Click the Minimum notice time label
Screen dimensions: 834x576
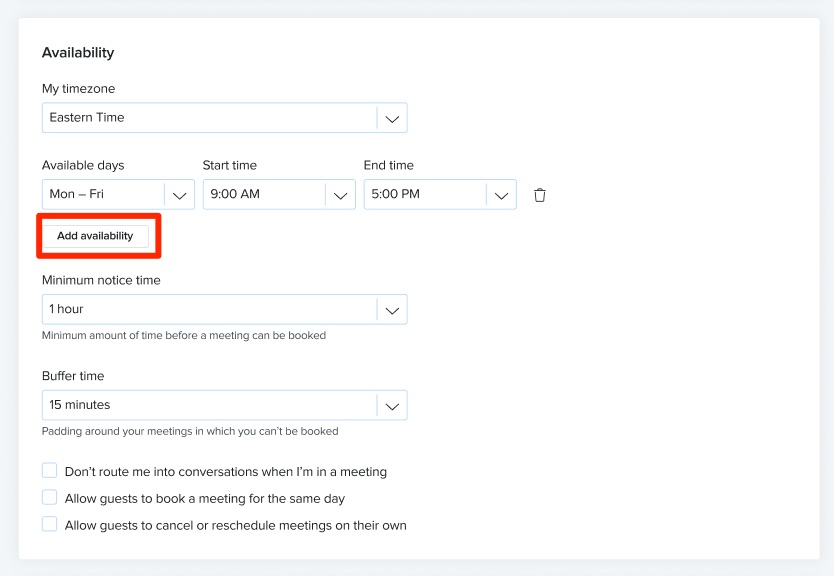click(101, 280)
